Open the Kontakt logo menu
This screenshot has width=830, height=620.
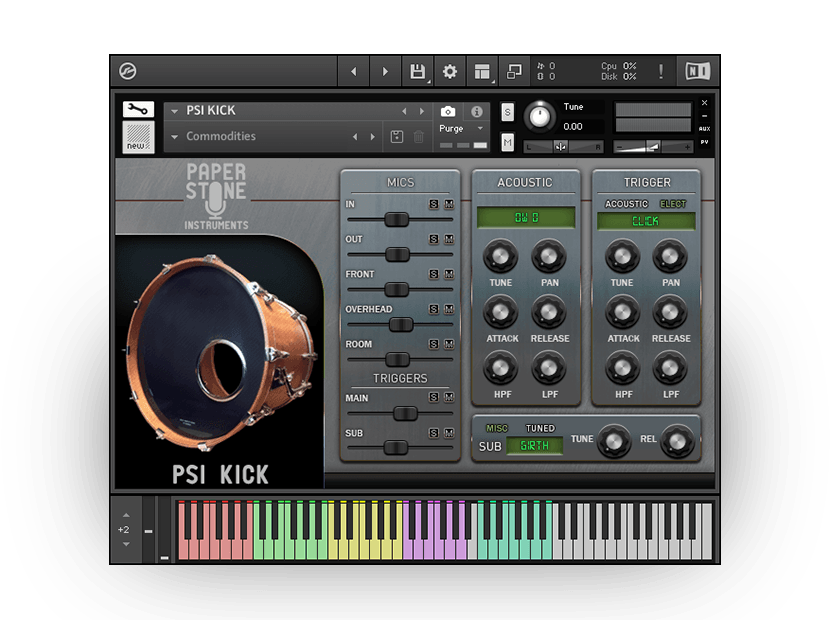(x=128, y=71)
